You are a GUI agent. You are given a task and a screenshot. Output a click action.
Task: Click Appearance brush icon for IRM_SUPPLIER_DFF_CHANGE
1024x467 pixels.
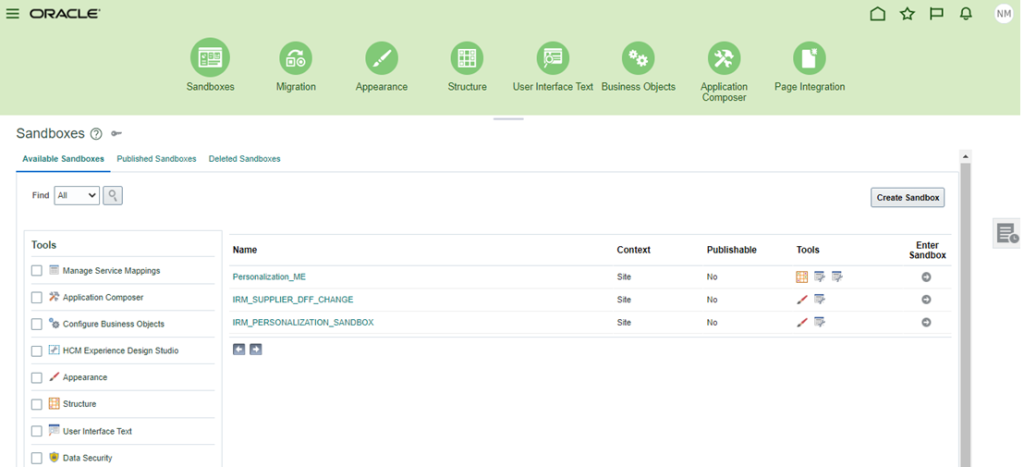(x=802, y=300)
